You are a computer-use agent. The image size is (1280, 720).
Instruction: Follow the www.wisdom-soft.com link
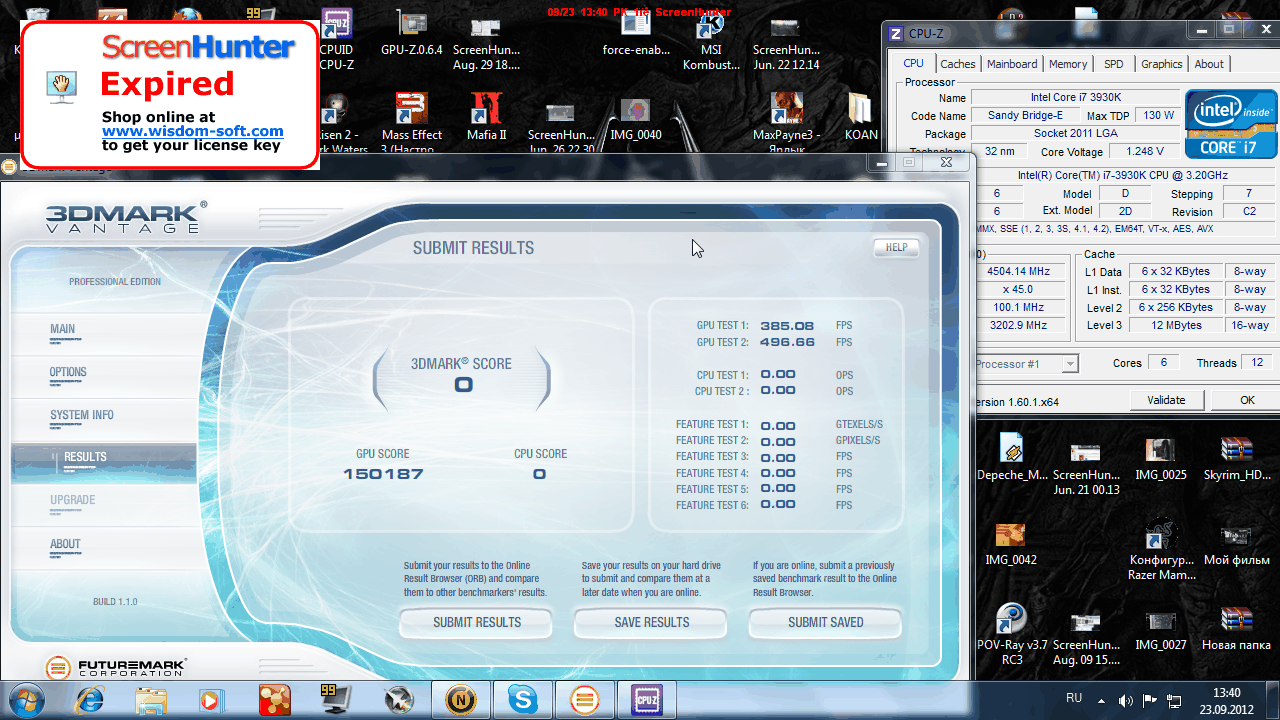[192, 131]
